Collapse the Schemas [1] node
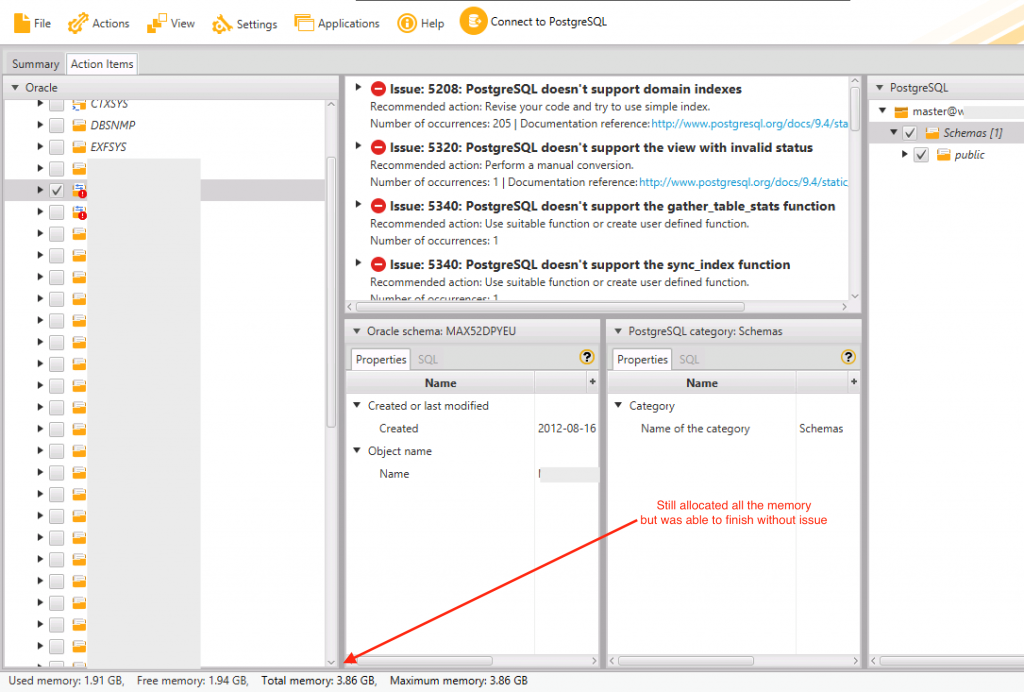 pos(894,133)
